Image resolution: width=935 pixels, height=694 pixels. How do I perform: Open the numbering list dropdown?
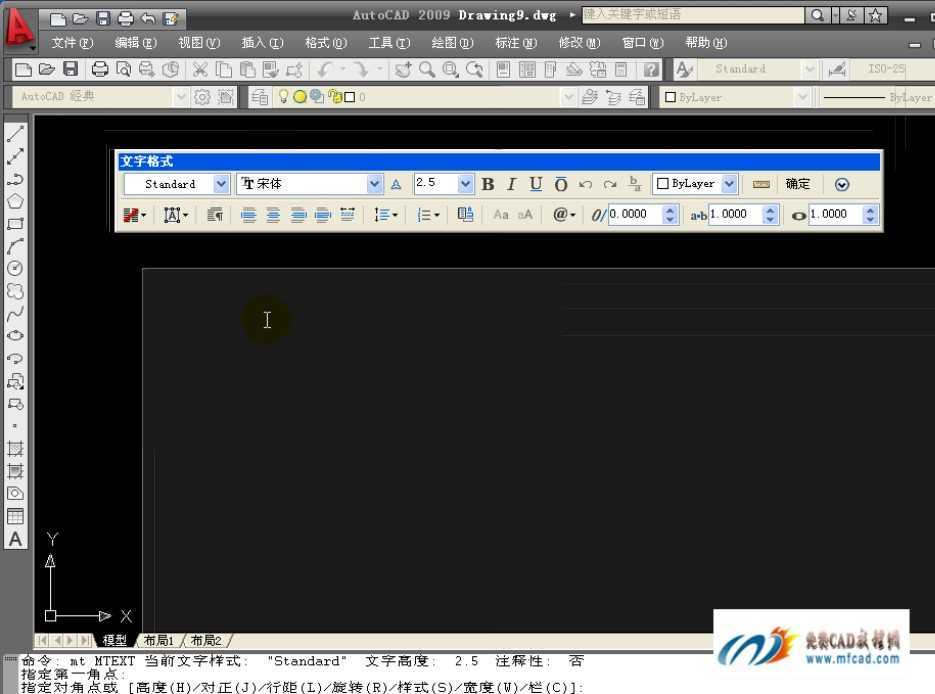tap(428, 215)
